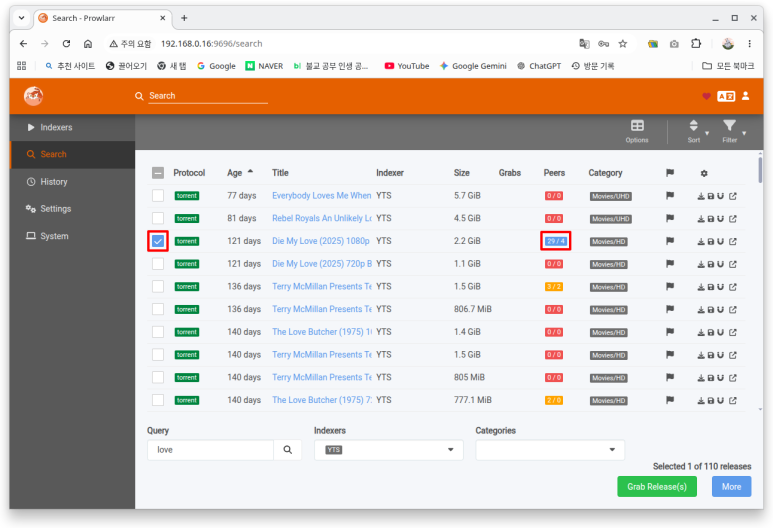Check the checkbox of the 806.7 MiB row
The height and width of the screenshot is (528, 773).
pyautogui.click(x=158, y=309)
